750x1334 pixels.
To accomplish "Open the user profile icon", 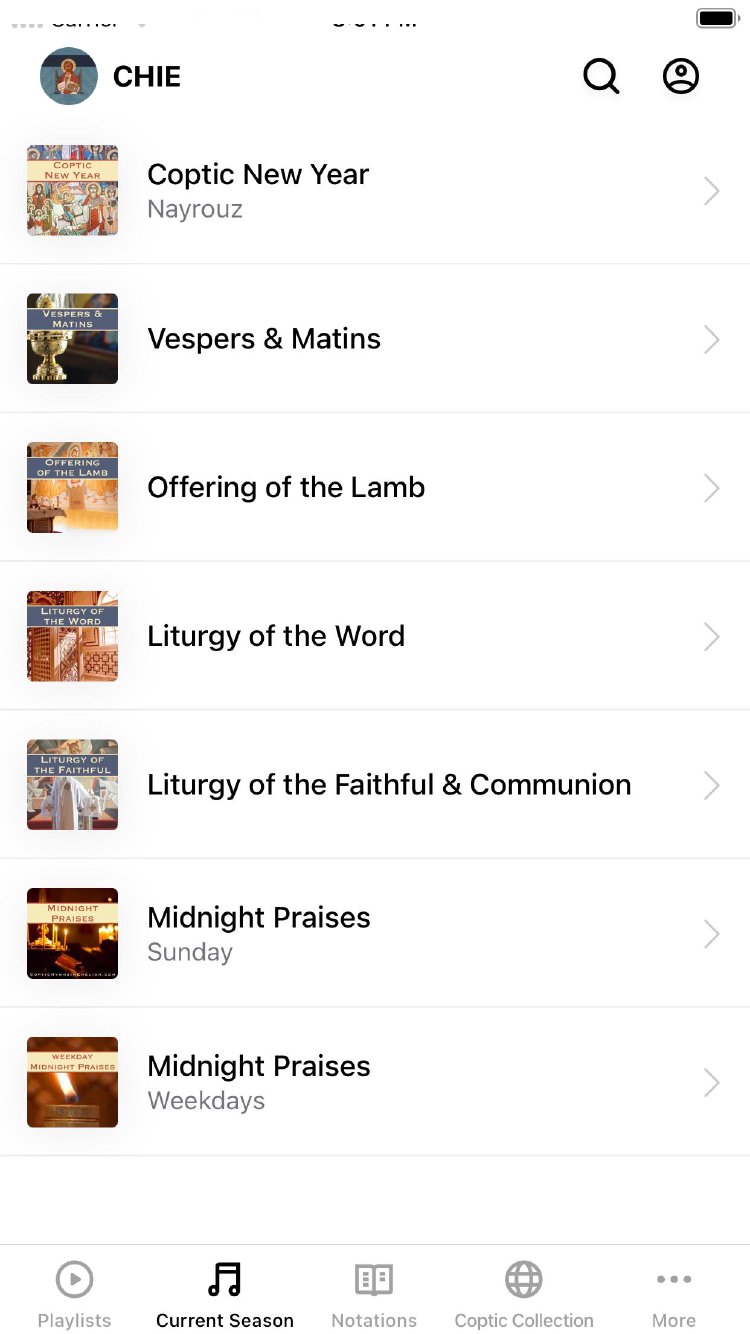I will 681,76.
